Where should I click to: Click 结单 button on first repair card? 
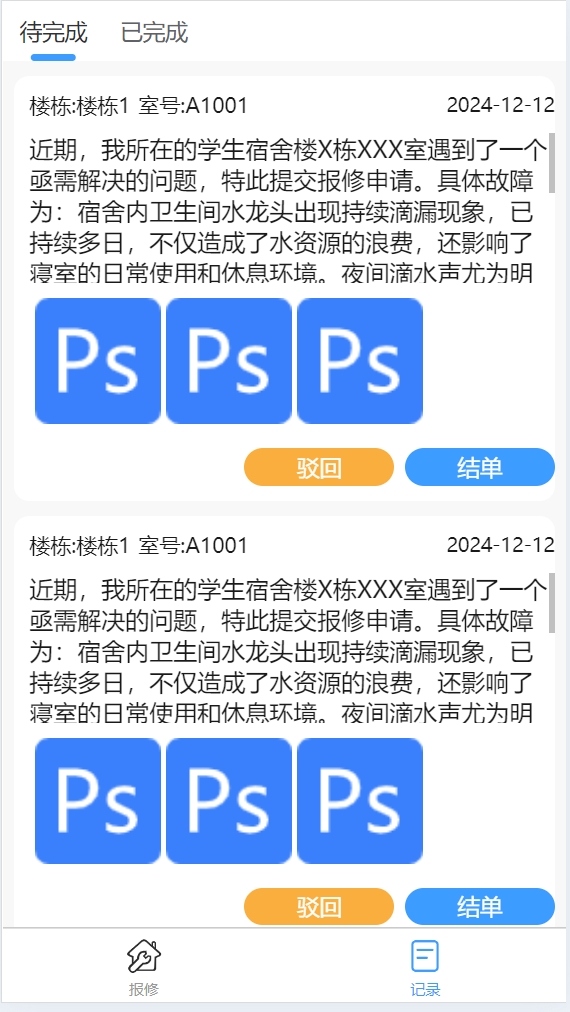pos(480,467)
